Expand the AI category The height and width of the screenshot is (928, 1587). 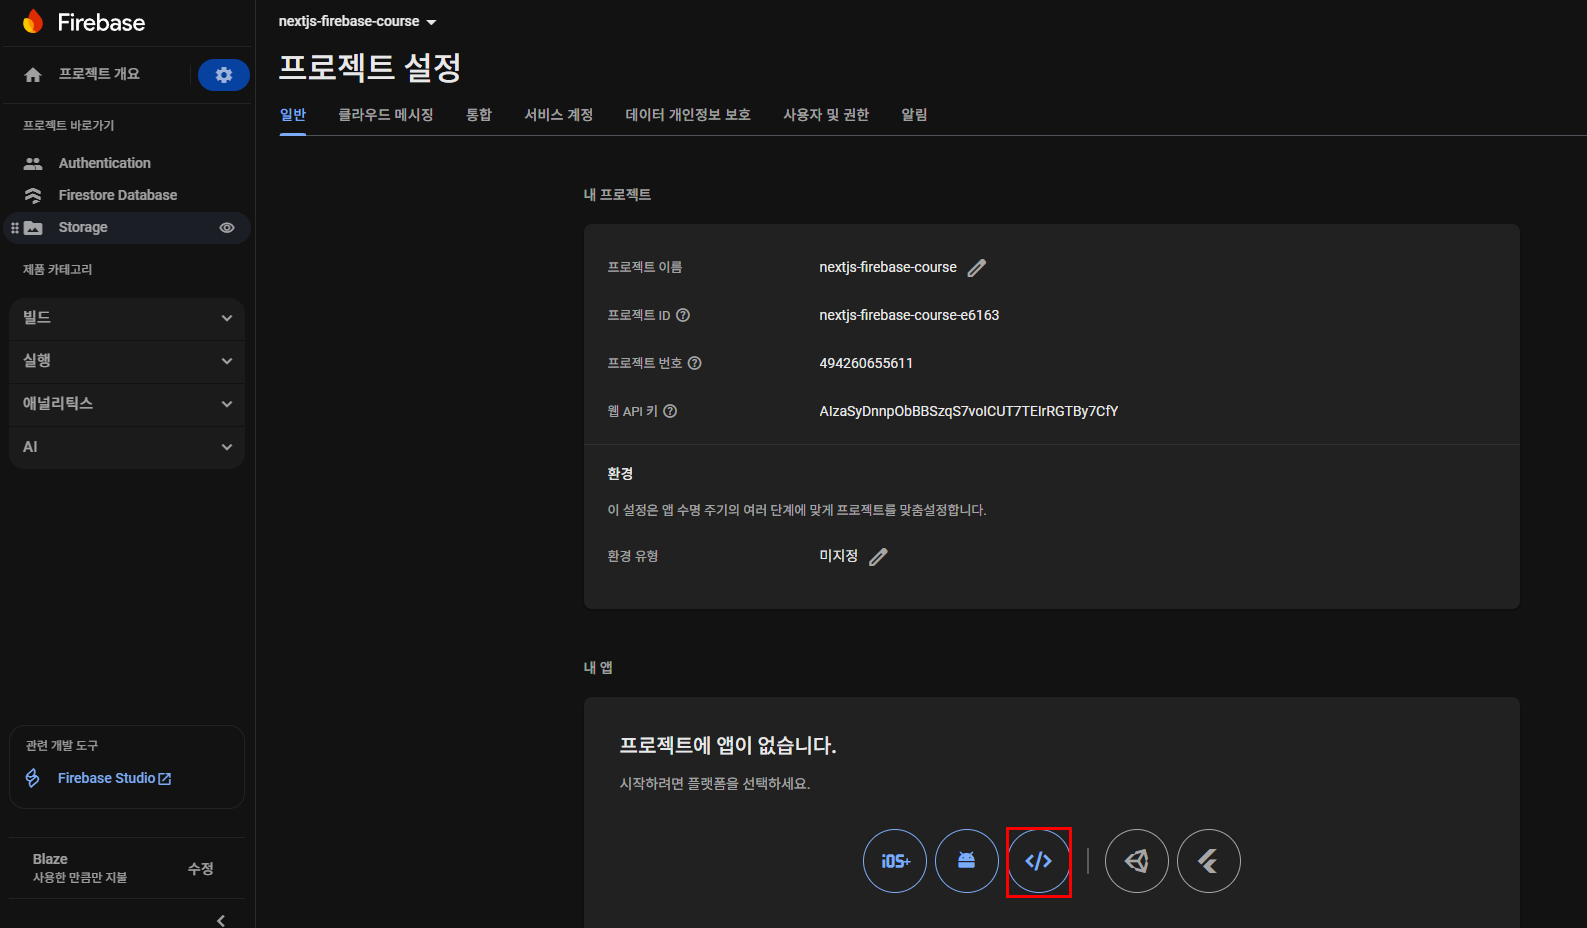(127, 447)
